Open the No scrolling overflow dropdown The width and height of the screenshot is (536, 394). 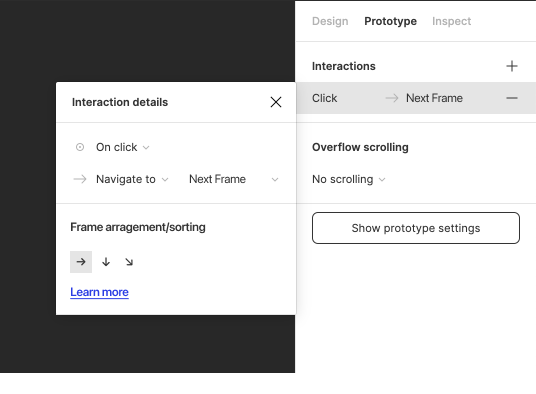click(x=349, y=179)
